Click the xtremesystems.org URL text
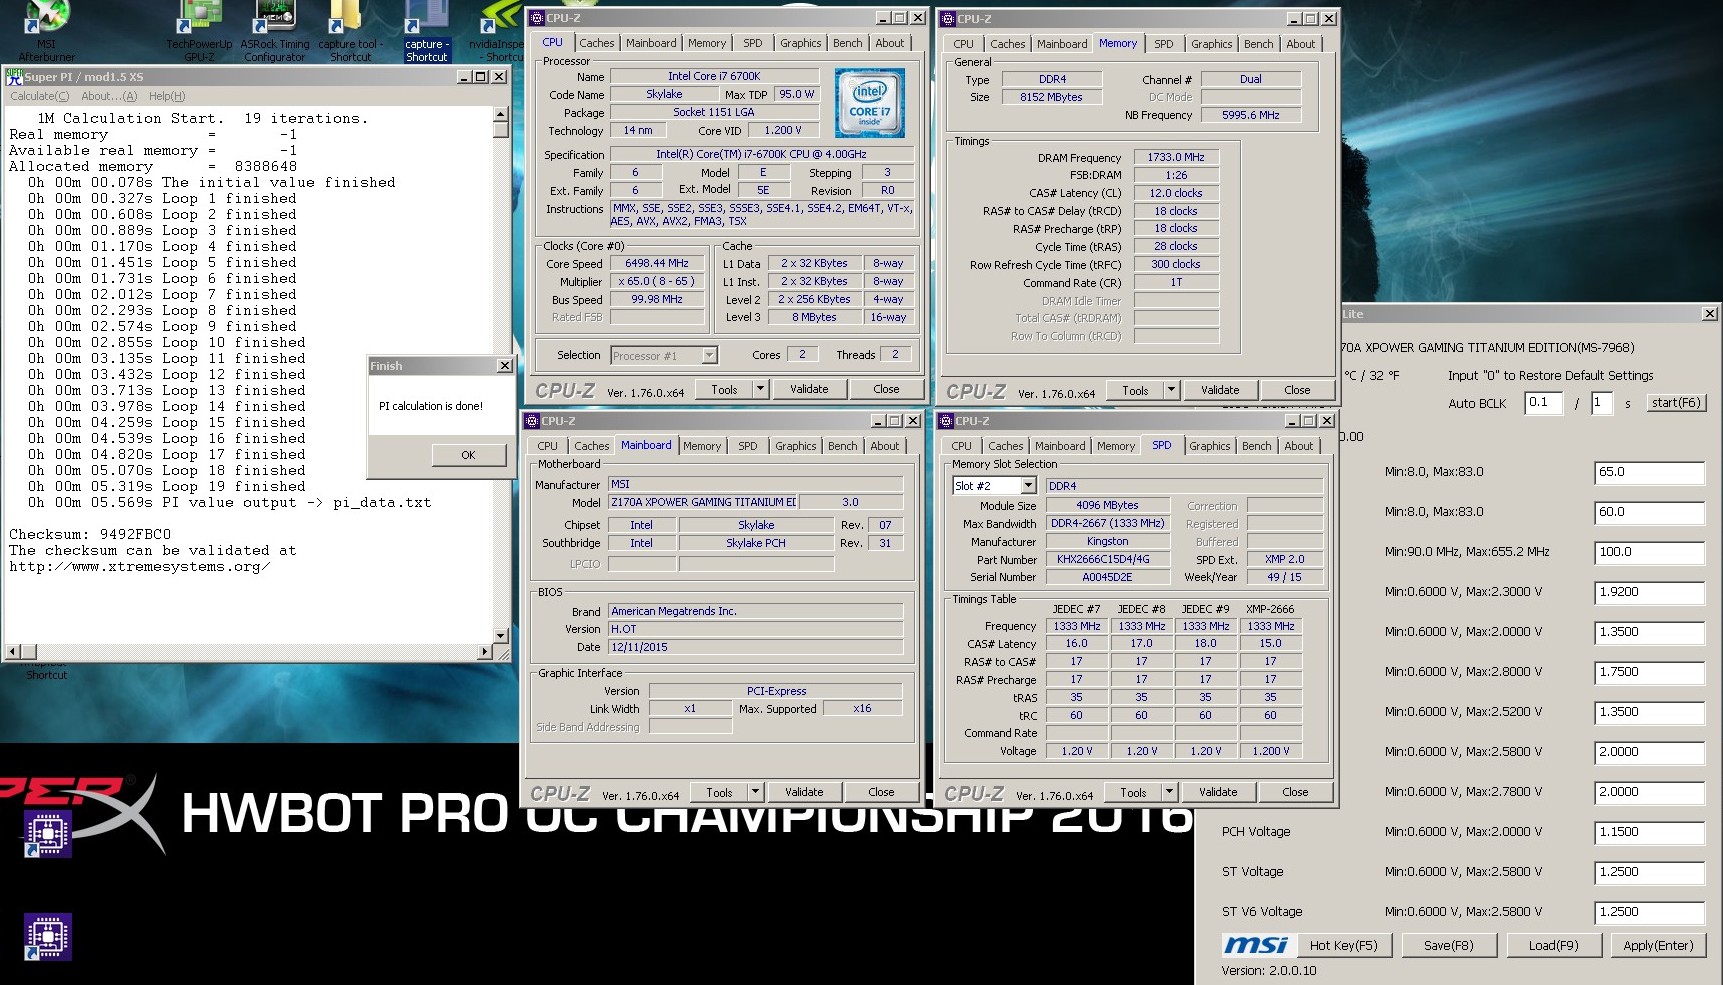This screenshot has width=1723, height=985. [x=140, y=567]
